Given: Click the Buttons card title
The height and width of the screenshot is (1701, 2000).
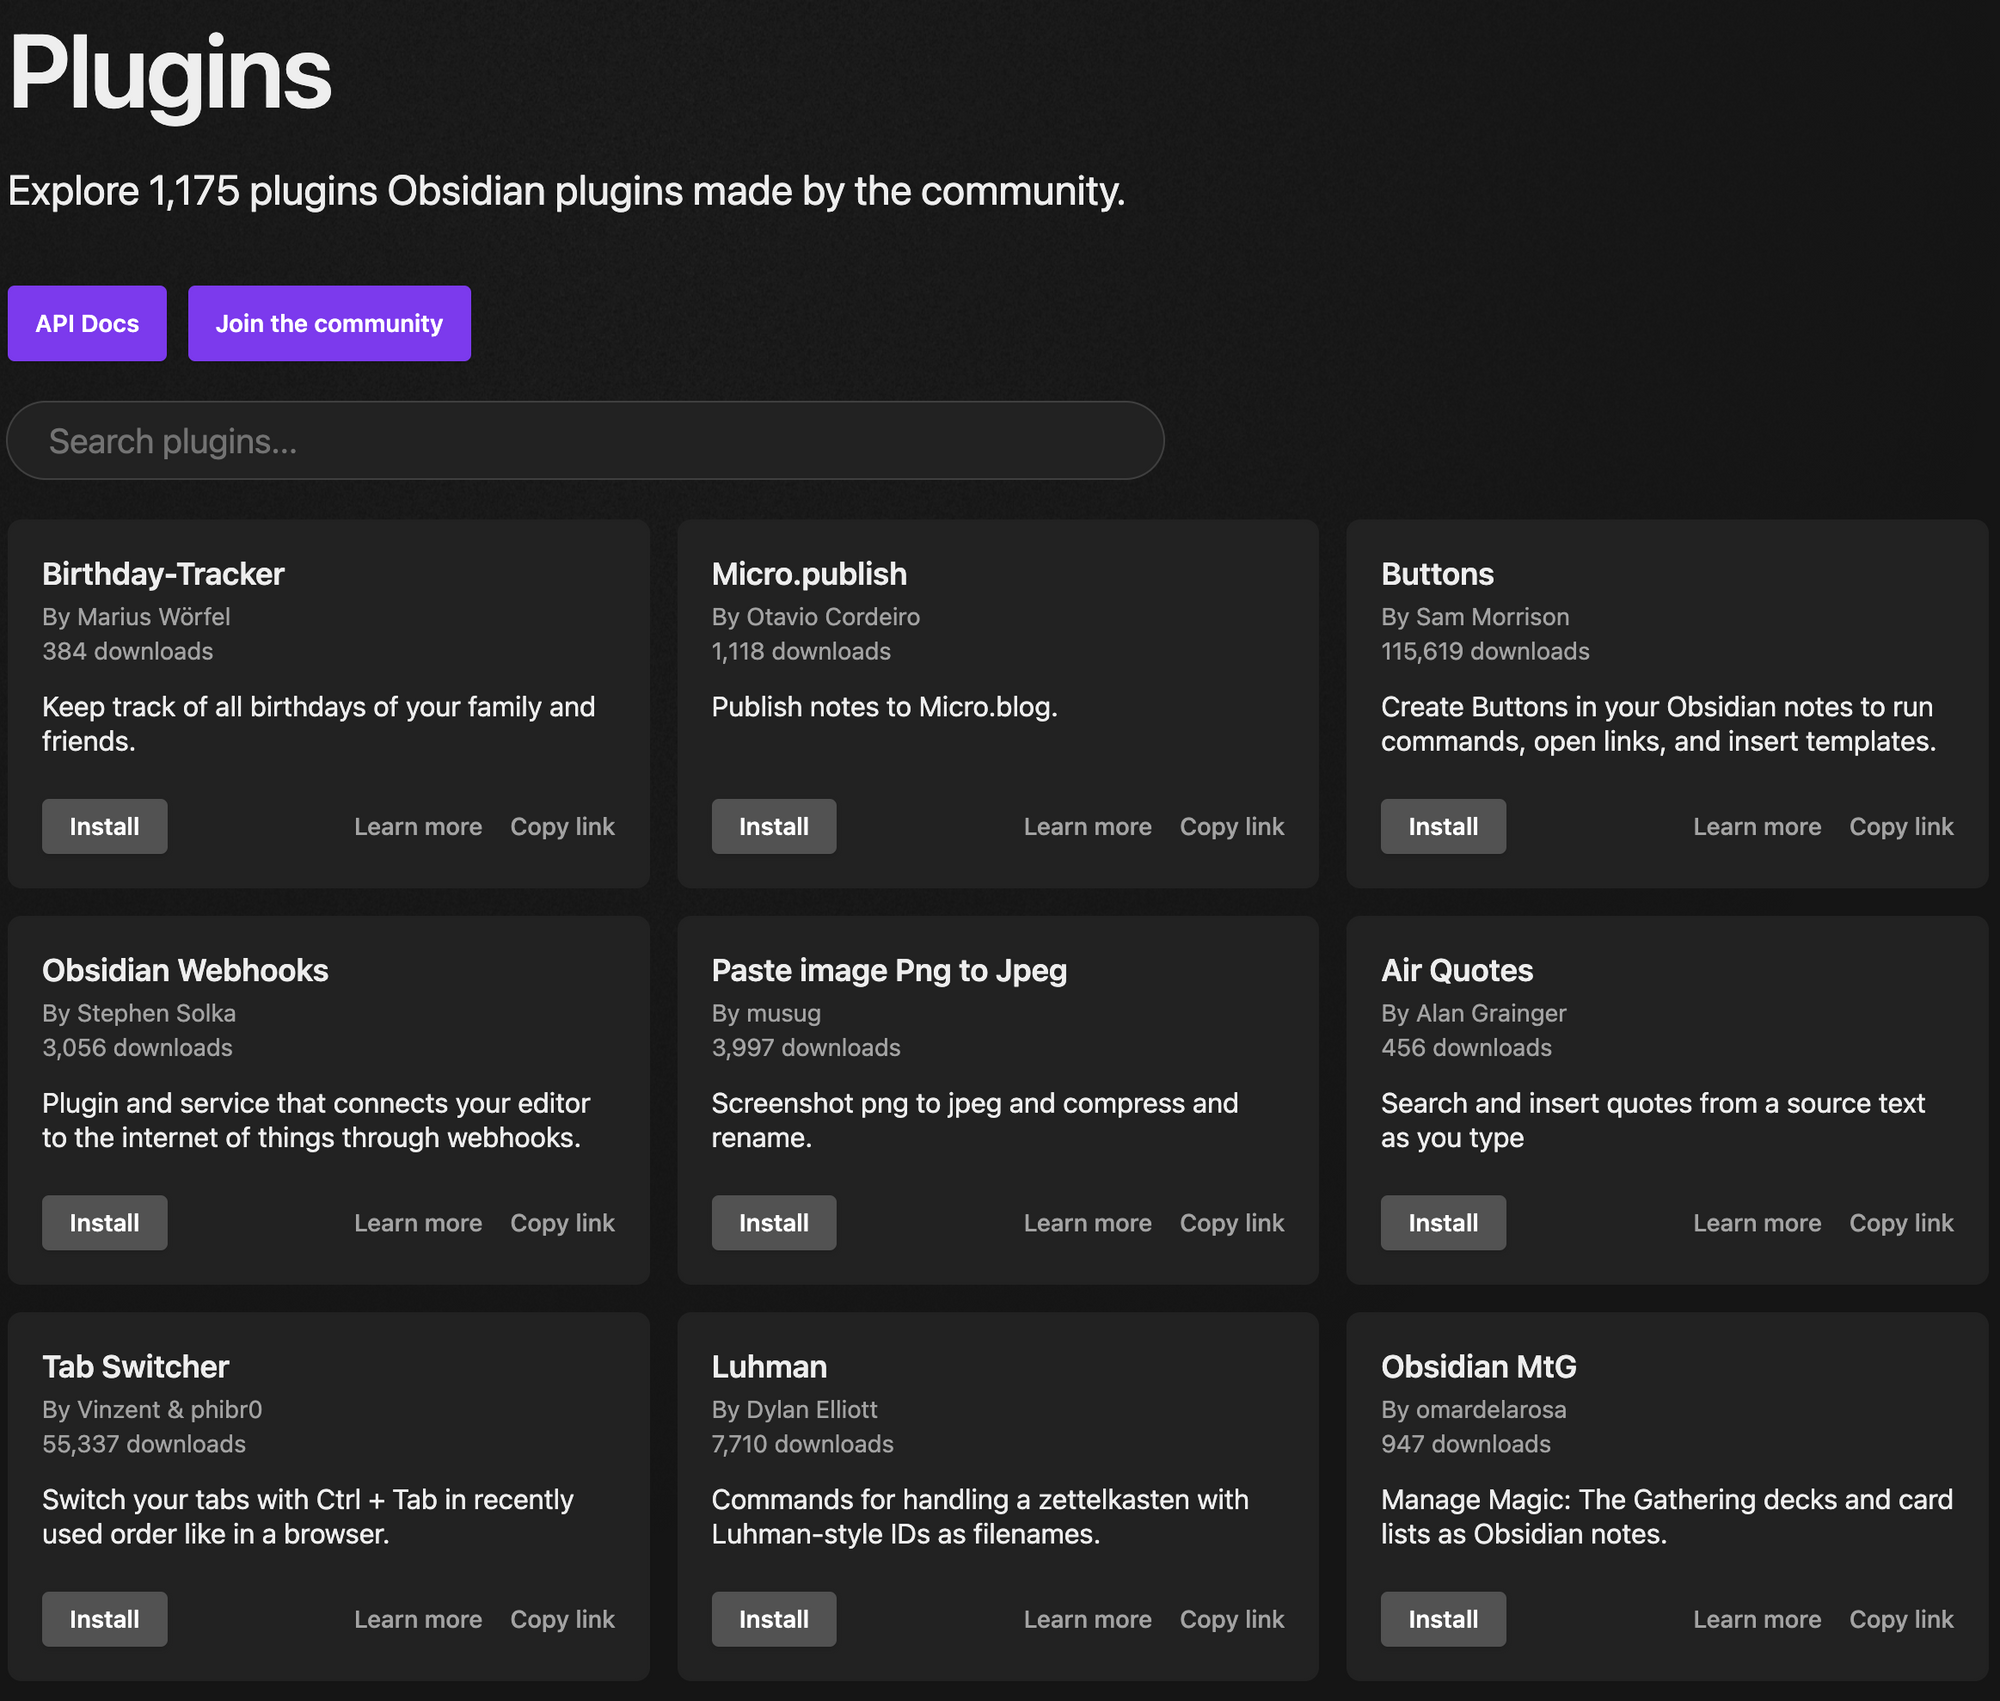Looking at the screenshot, I should pos(1437,574).
